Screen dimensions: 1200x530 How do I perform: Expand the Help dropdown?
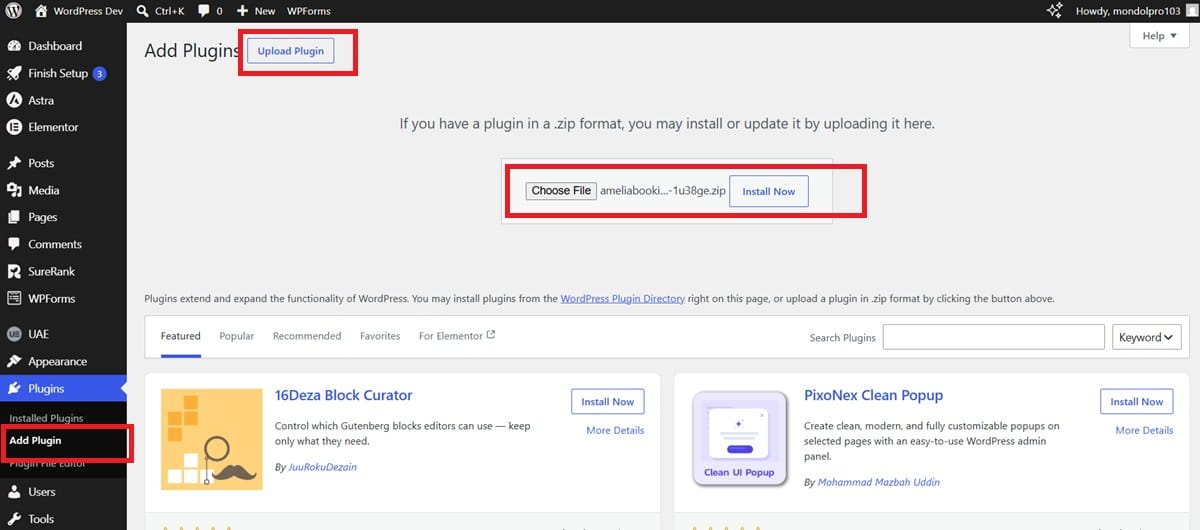(1159, 36)
